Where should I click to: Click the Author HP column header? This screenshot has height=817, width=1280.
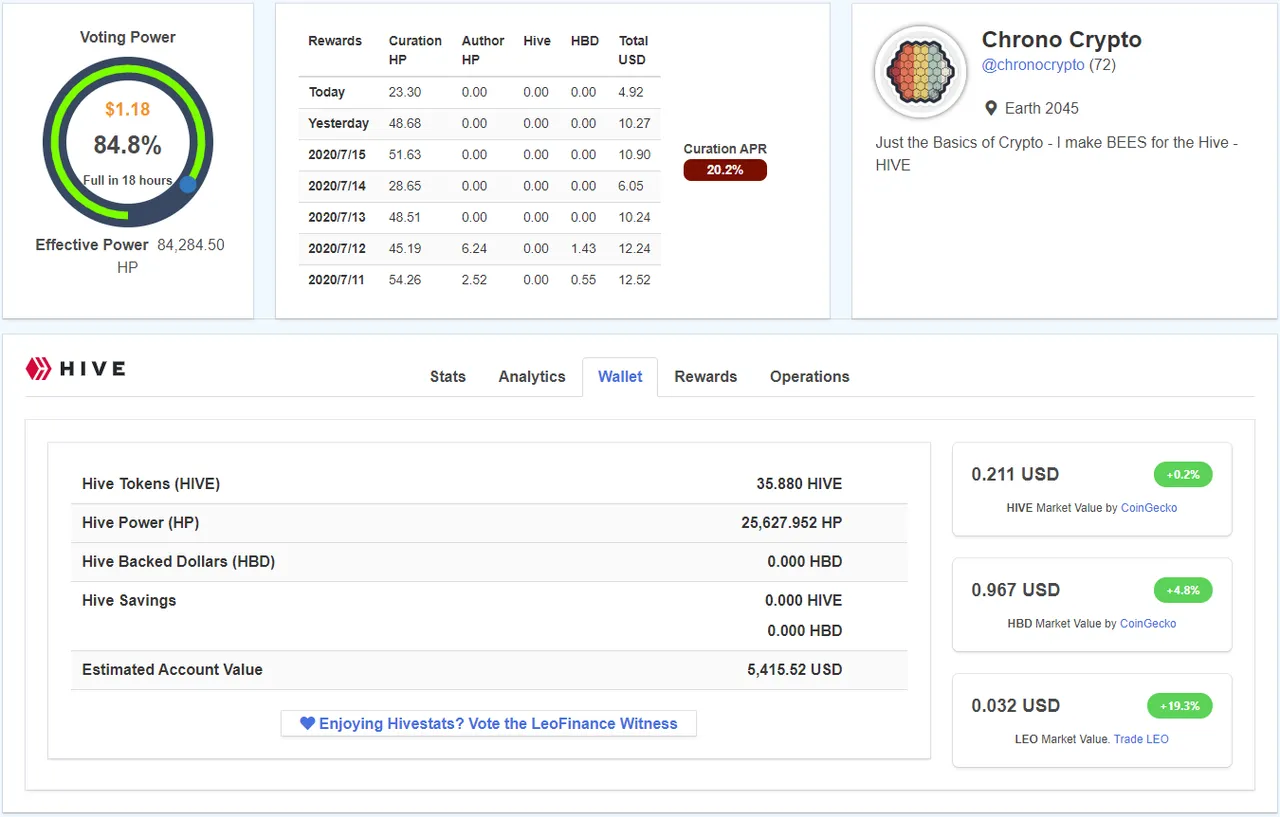(483, 50)
